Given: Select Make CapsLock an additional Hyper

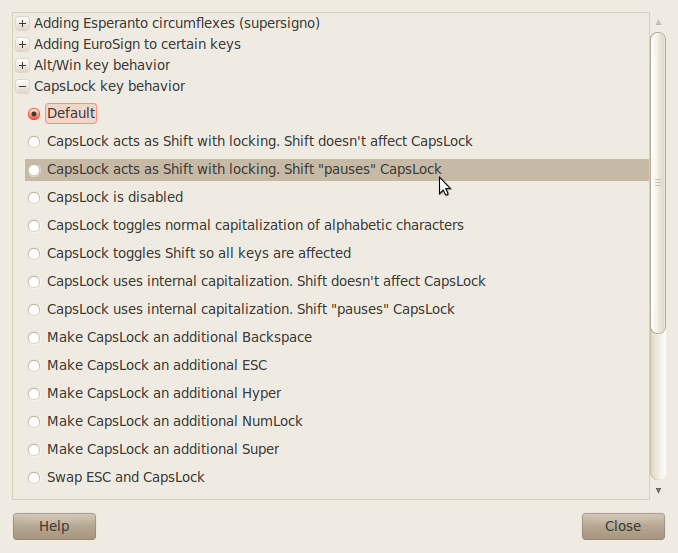Looking at the screenshot, I should (35, 393).
